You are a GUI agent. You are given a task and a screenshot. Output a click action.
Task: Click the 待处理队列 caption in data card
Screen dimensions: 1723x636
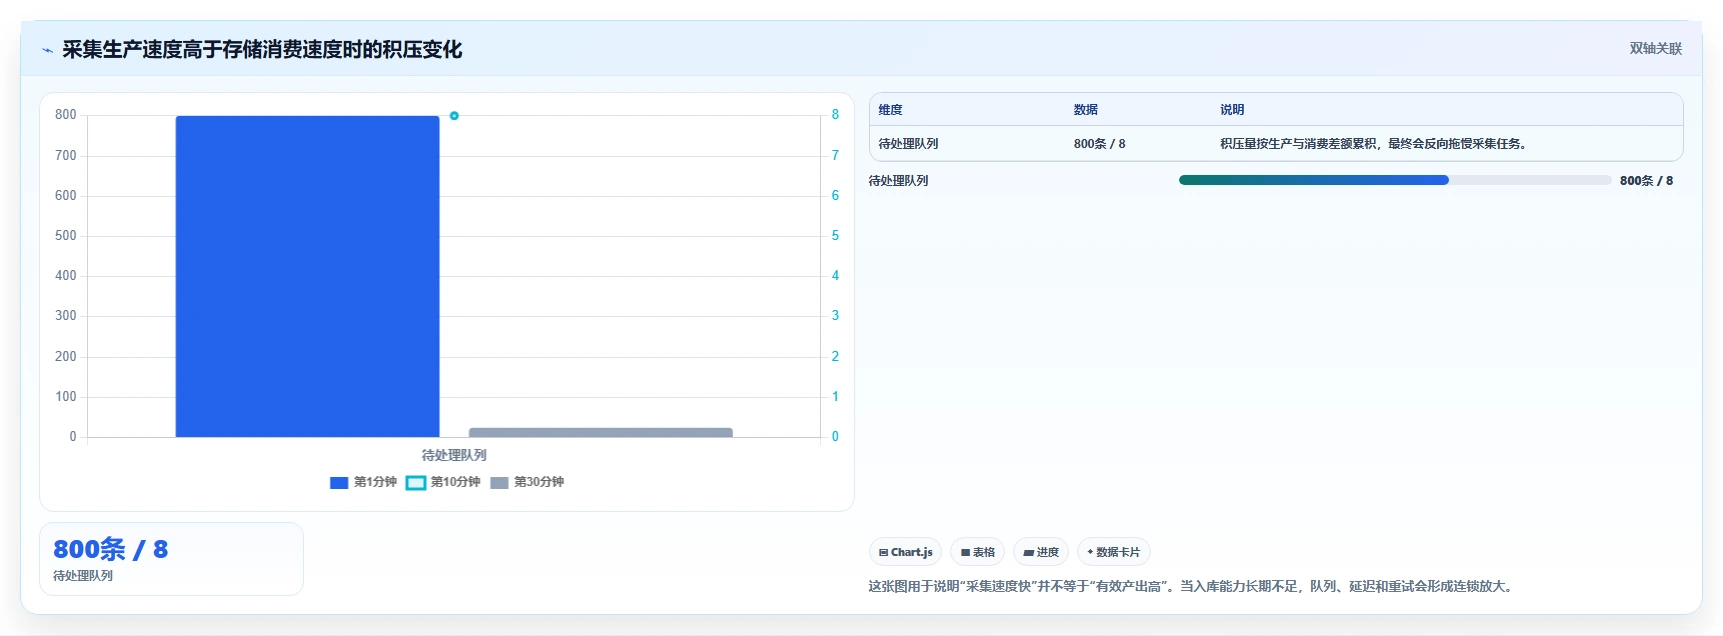pos(83,576)
